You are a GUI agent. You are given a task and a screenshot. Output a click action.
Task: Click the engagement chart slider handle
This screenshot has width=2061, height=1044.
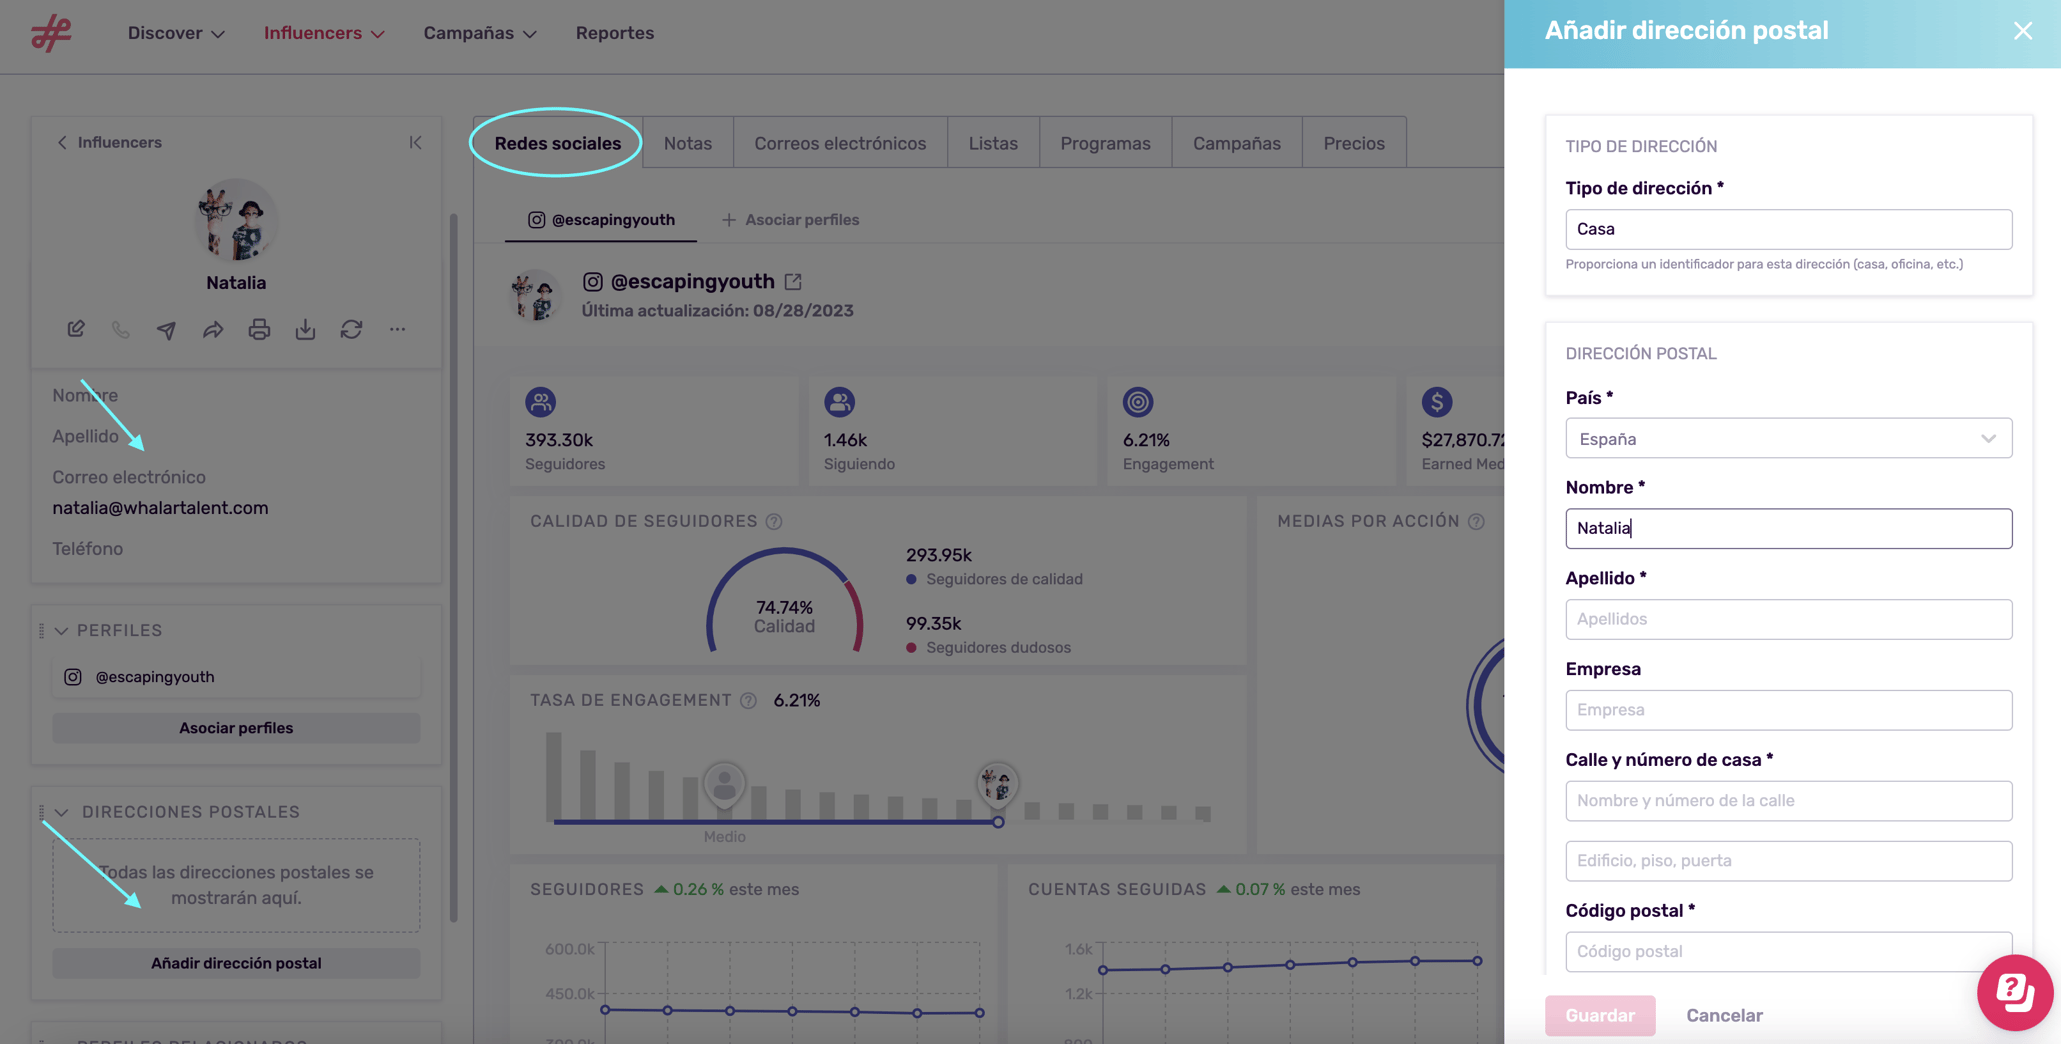[998, 822]
